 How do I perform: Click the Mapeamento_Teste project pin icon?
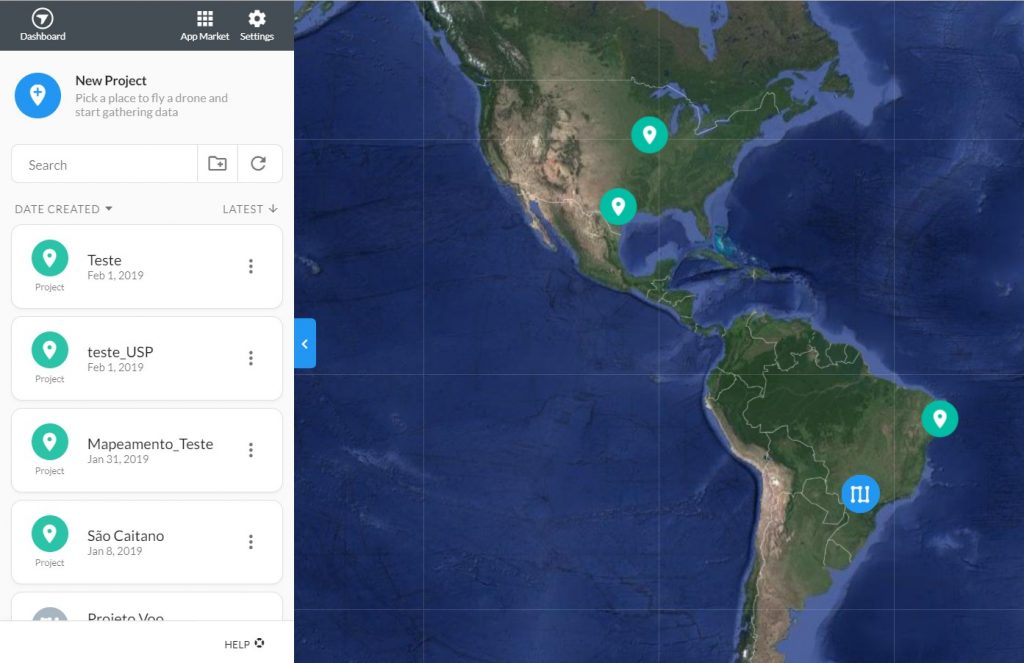tap(50, 442)
